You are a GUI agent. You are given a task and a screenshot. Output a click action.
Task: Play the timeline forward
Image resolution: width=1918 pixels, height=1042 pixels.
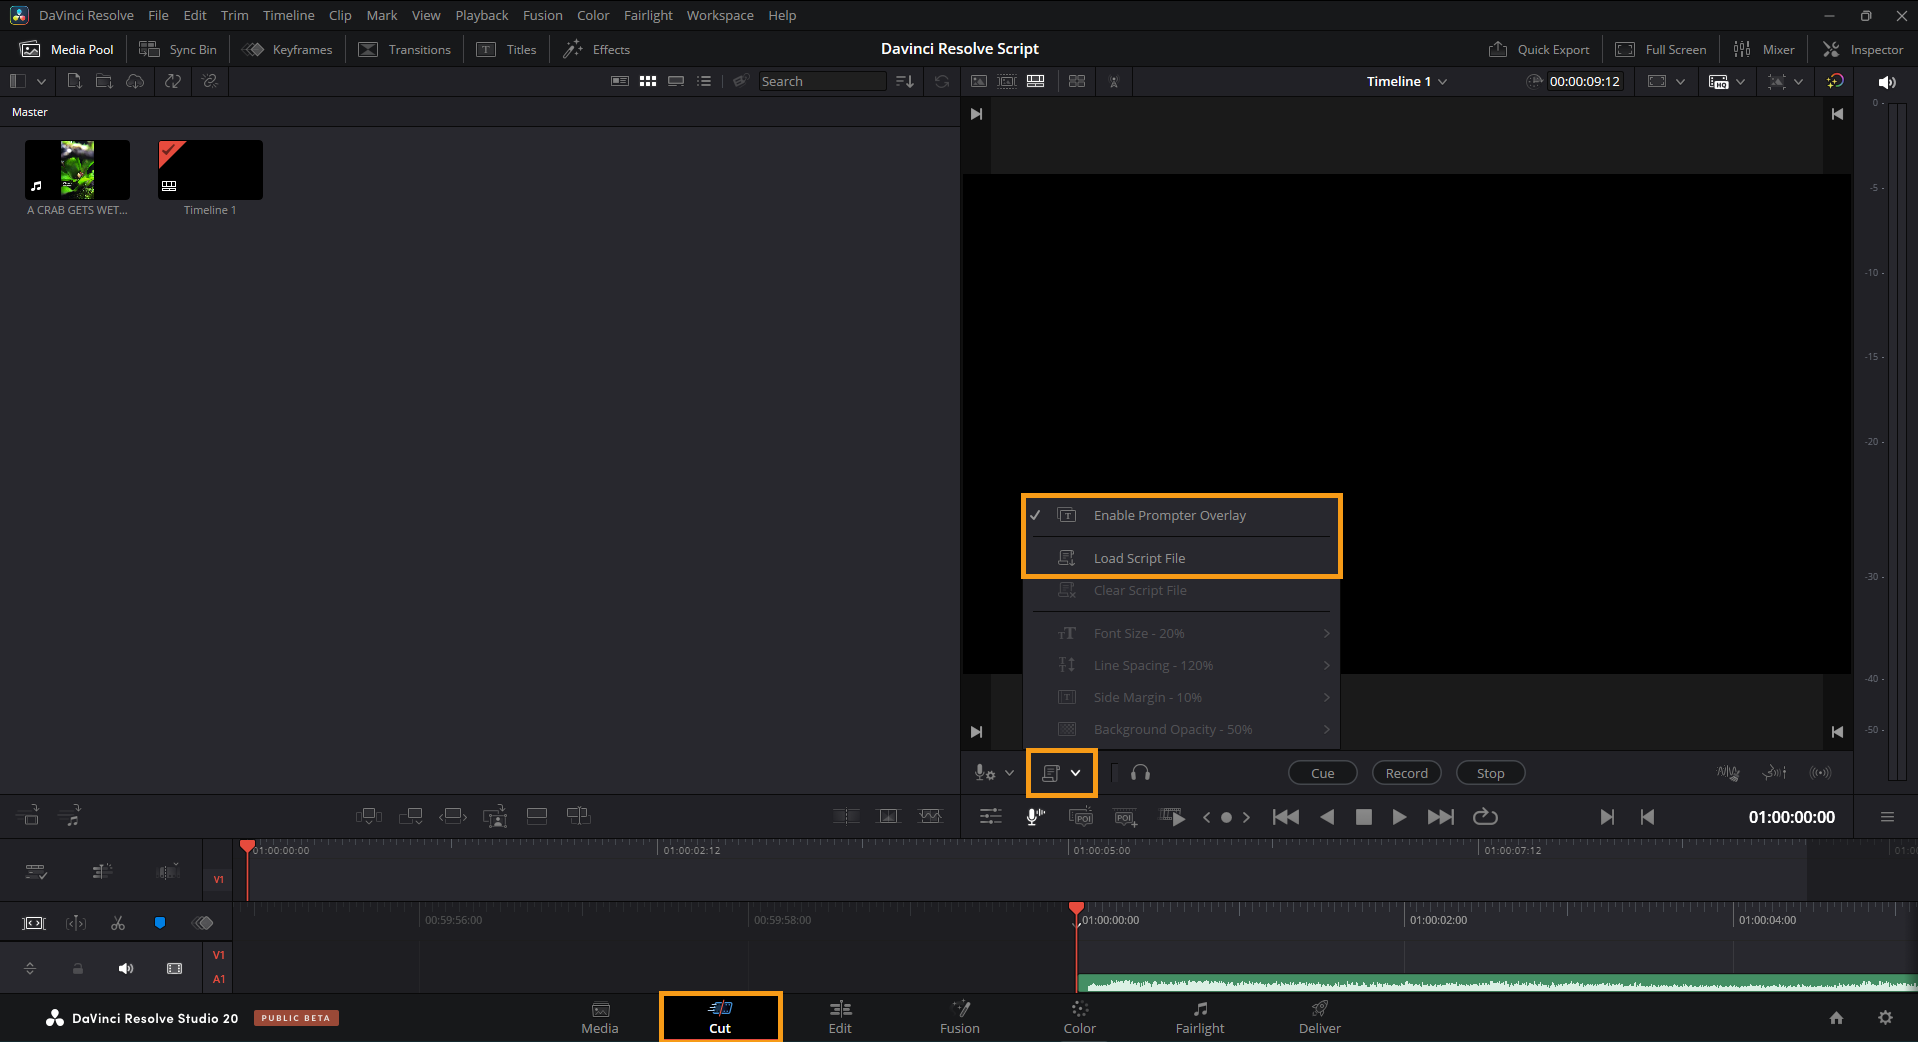click(x=1399, y=817)
